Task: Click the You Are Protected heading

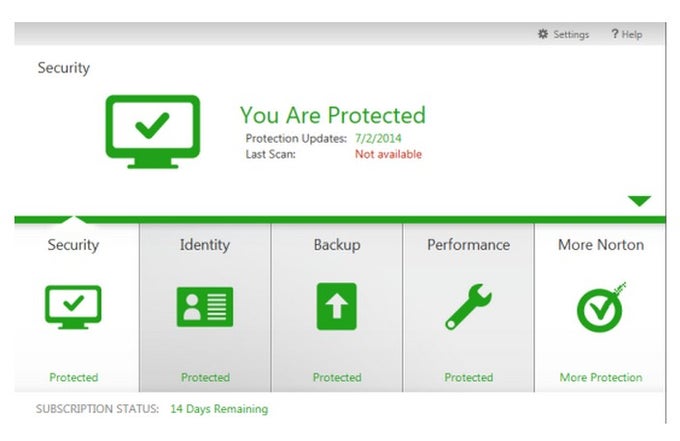Action: [332, 115]
